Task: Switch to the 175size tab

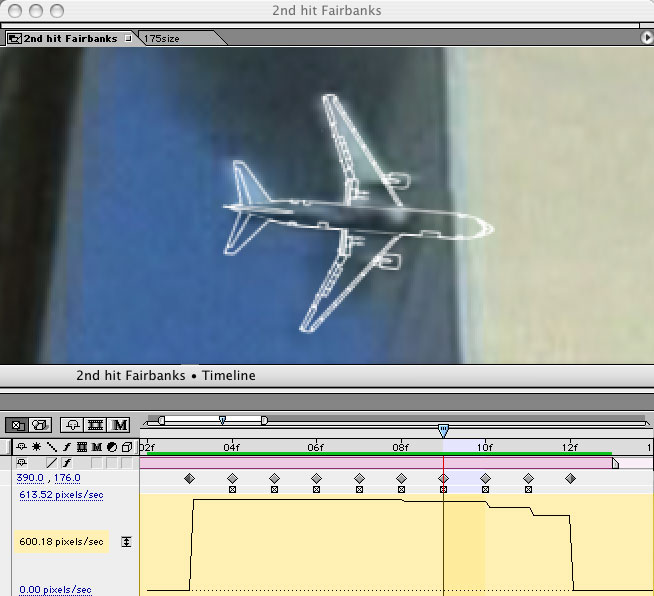Action: click(166, 38)
